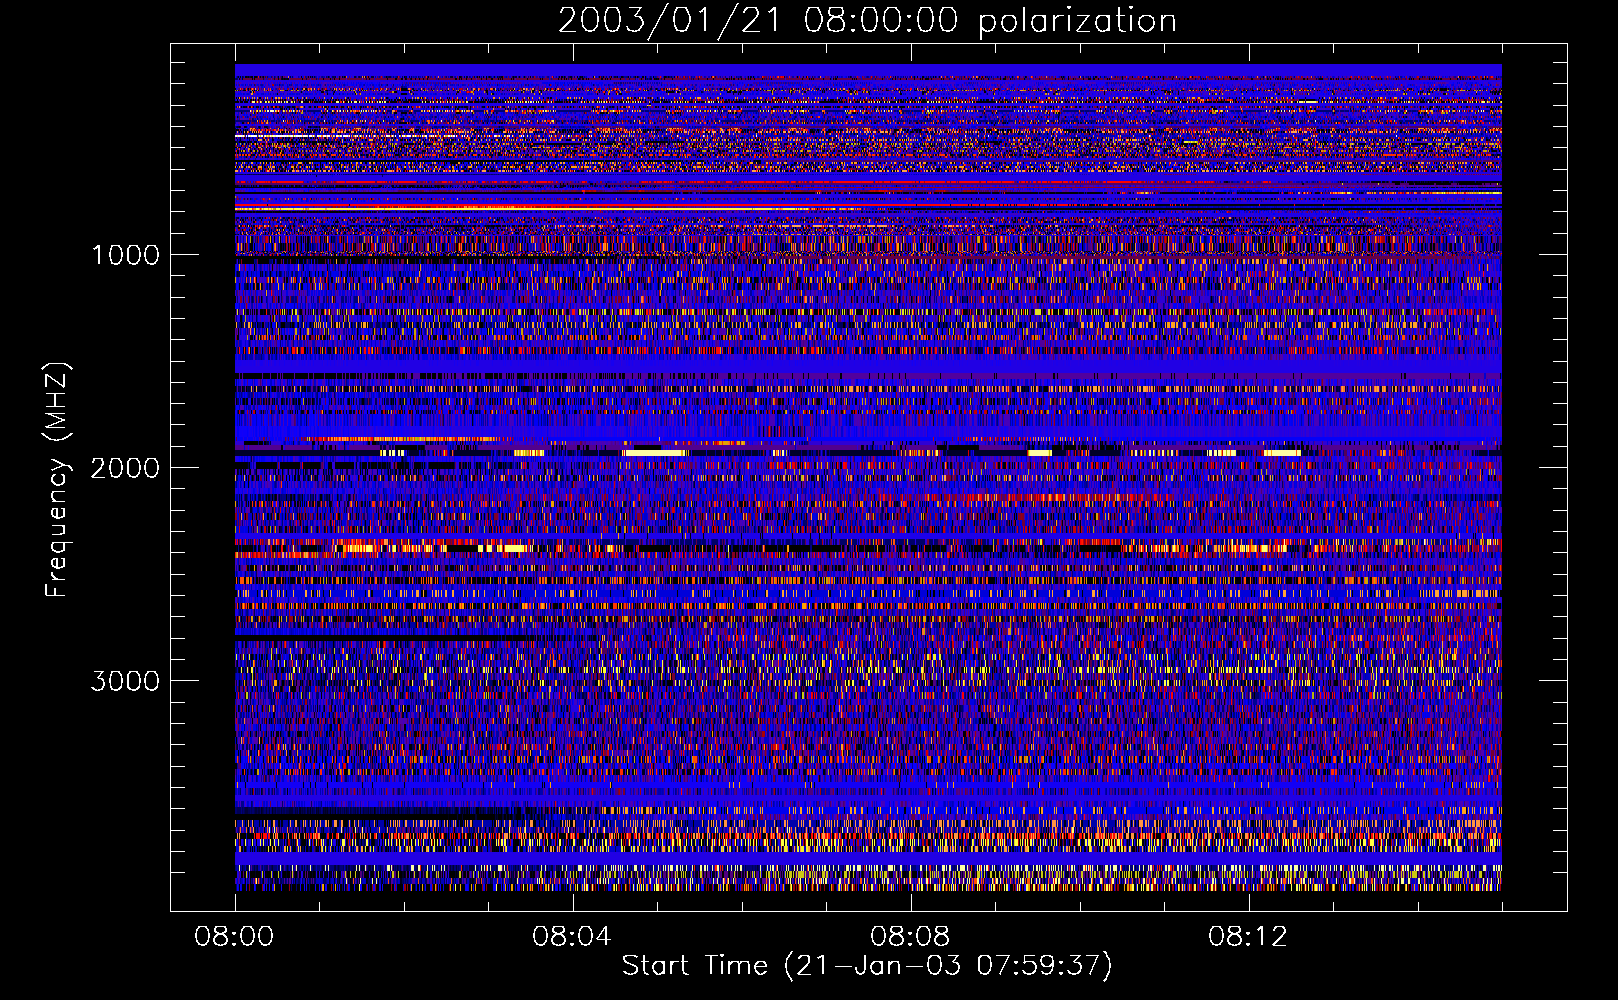Click the "1000" frequency tick label
Screen dimensions: 1618x1000
125,255
